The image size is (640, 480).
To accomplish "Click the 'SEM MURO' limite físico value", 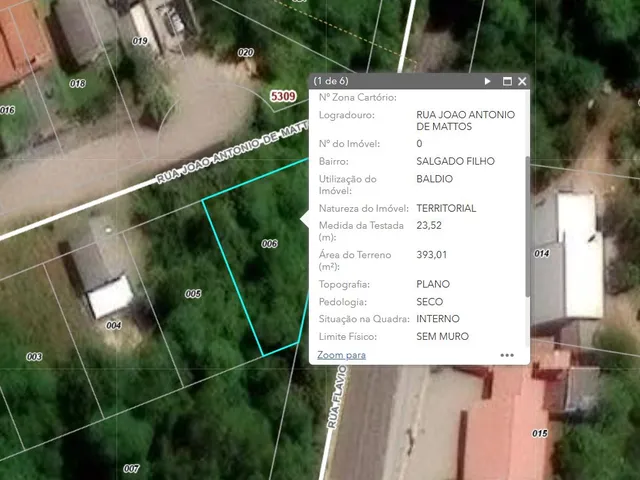I will coord(442,336).
